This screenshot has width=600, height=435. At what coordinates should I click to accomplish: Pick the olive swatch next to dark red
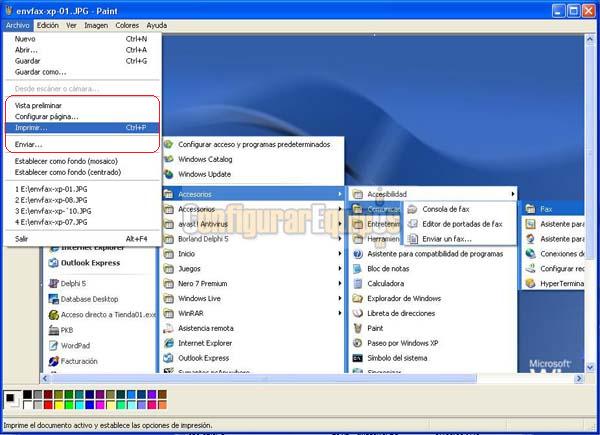[x=59, y=394]
